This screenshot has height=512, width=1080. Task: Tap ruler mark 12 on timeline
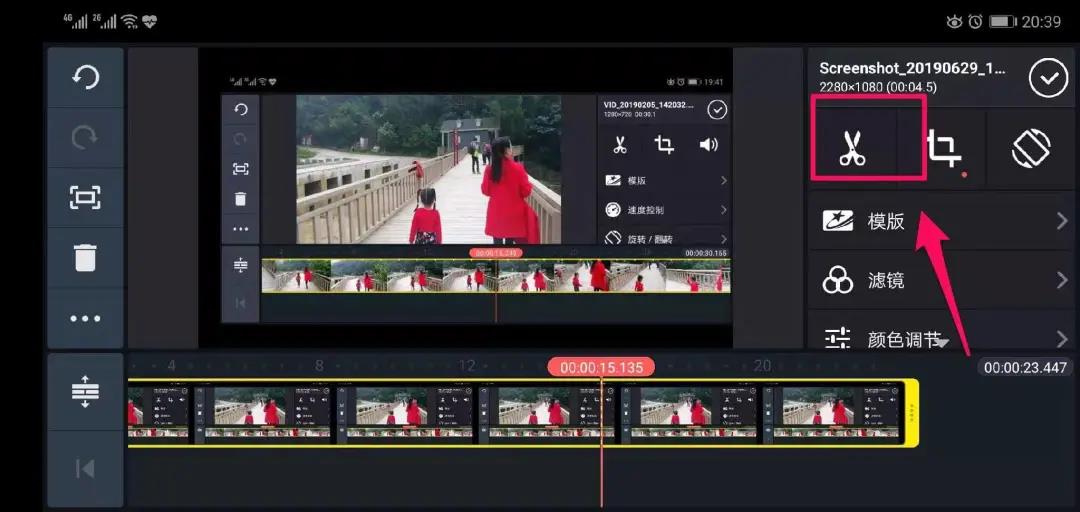coord(467,366)
